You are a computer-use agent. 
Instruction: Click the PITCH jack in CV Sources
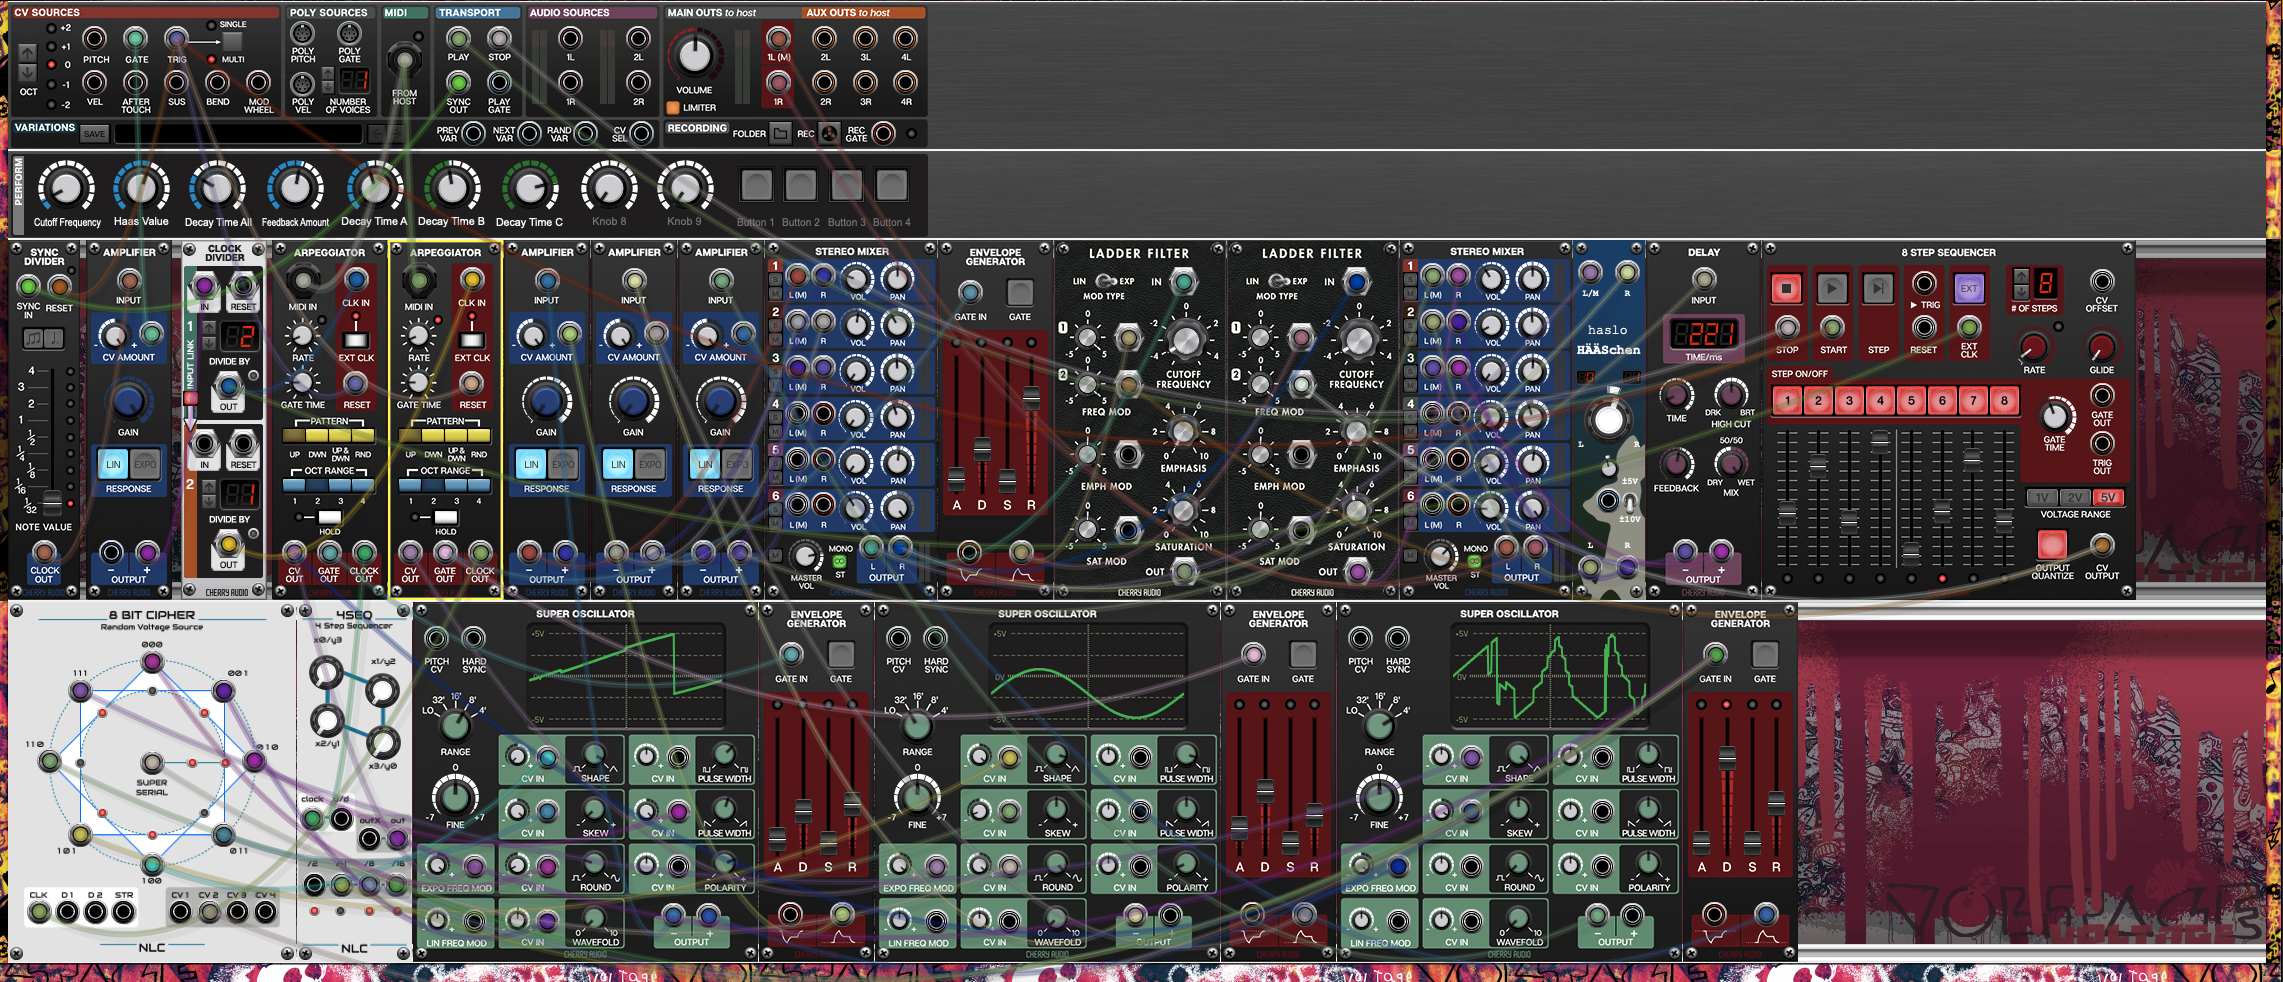point(95,39)
